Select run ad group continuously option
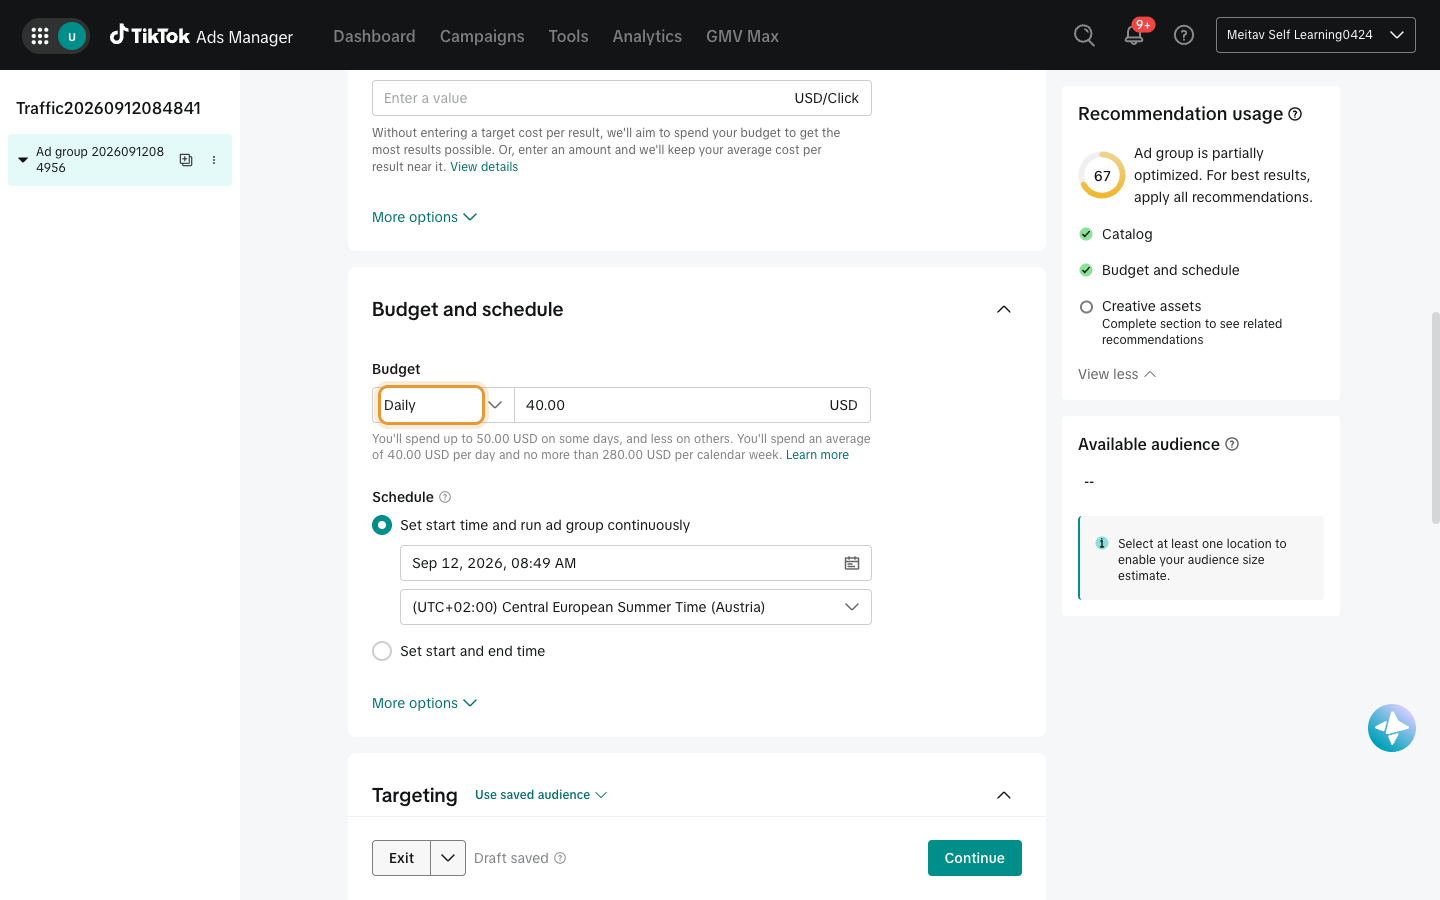Image resolution: width=1440 pixels, height=900 pixels. click(x=382, y=525)
